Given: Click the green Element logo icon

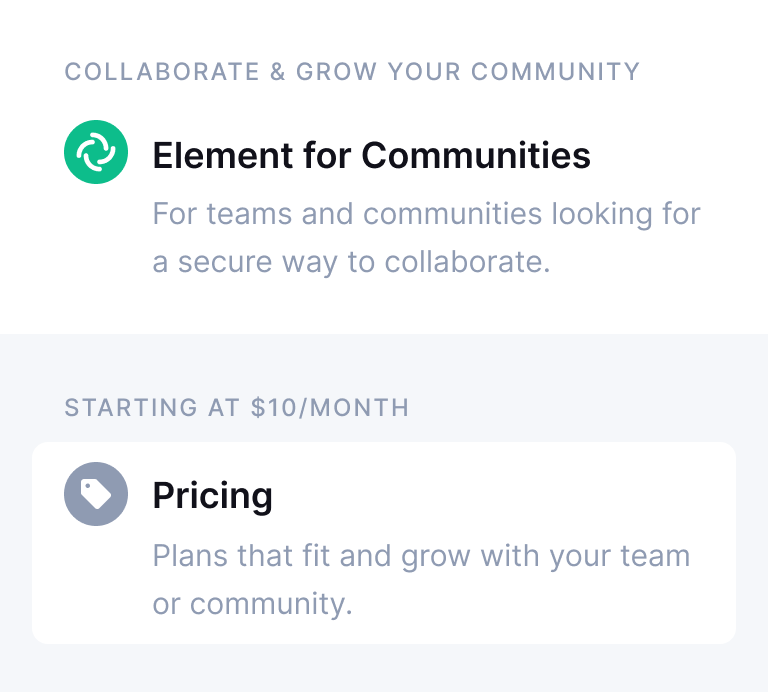Looking at the screenshot, I should 96,152.
